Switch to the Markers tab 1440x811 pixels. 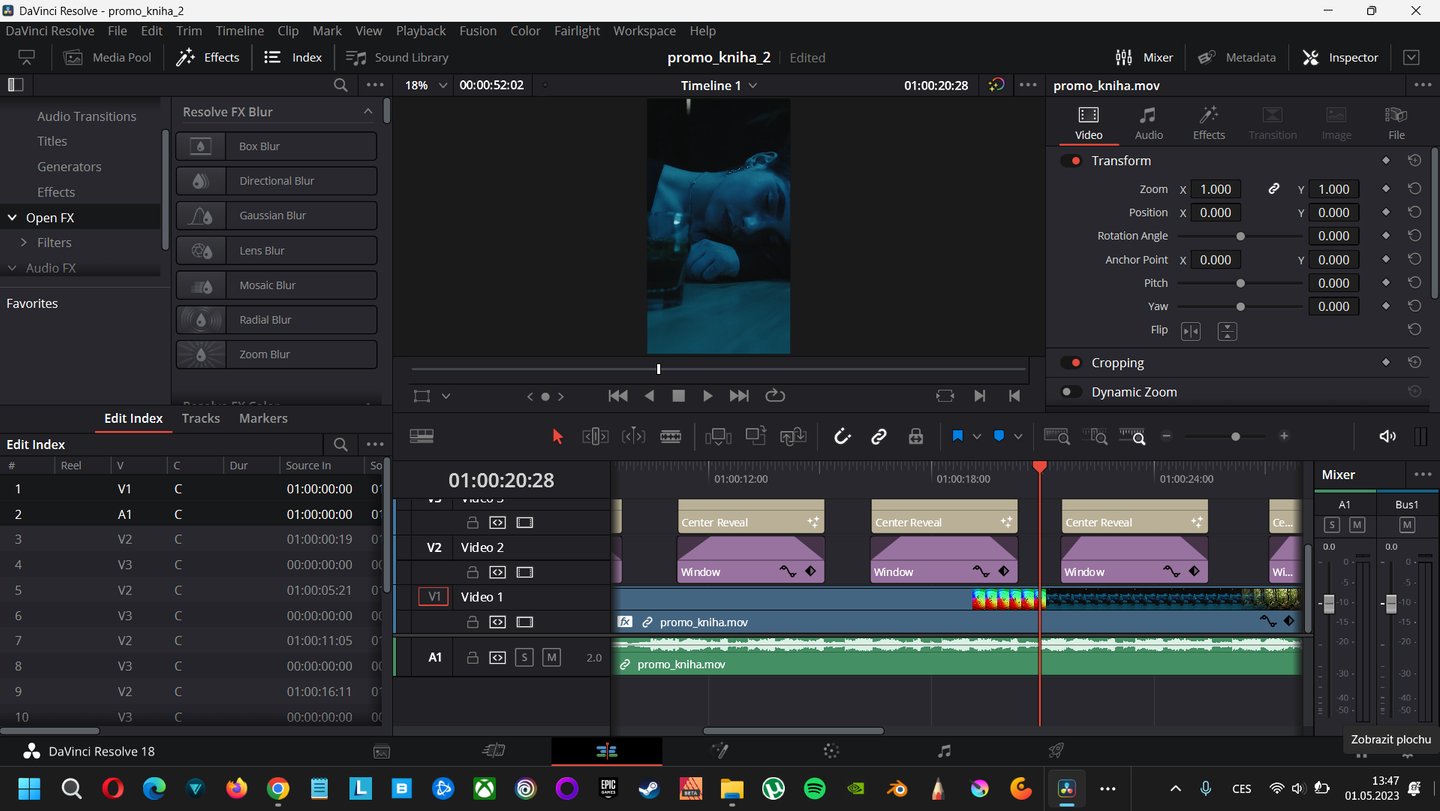263,418
